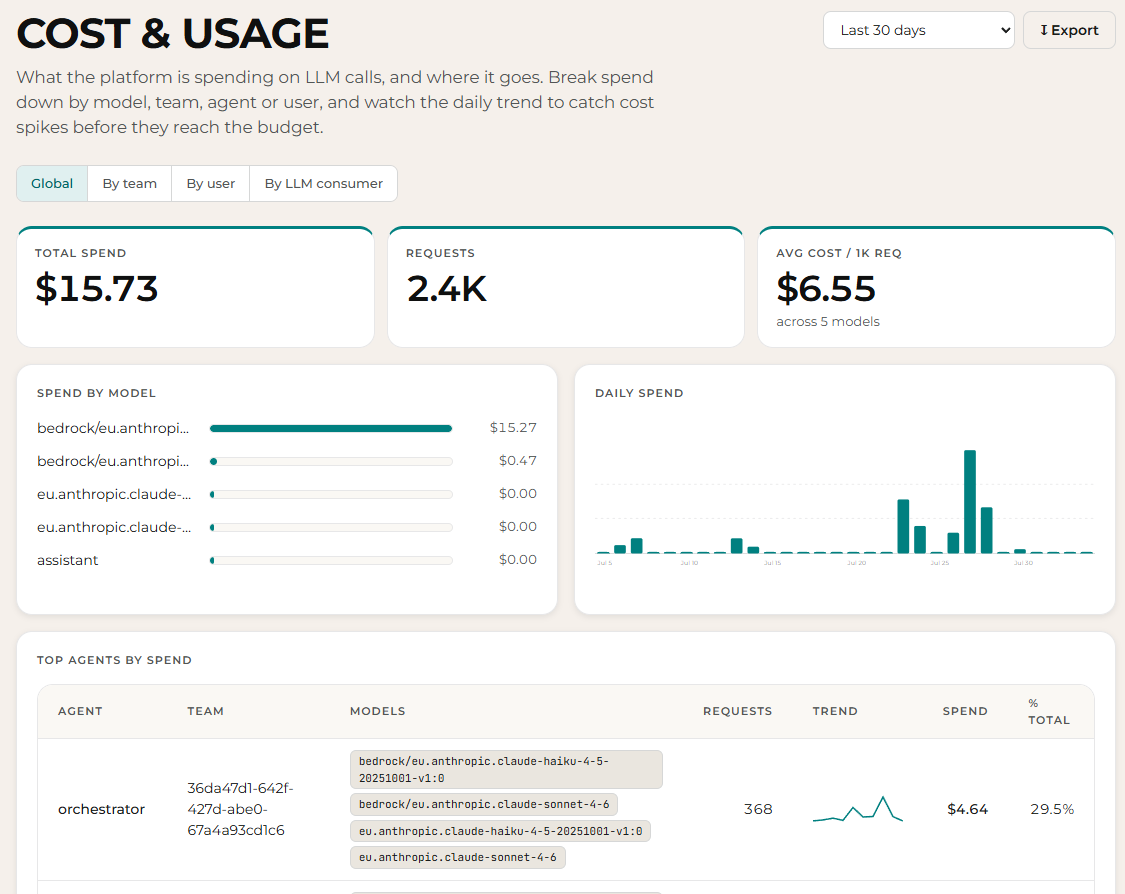Click the $15.27 model spend amount
This screenshot has width=1125, height=894.
pyautogui.click(x=513, y=428)
